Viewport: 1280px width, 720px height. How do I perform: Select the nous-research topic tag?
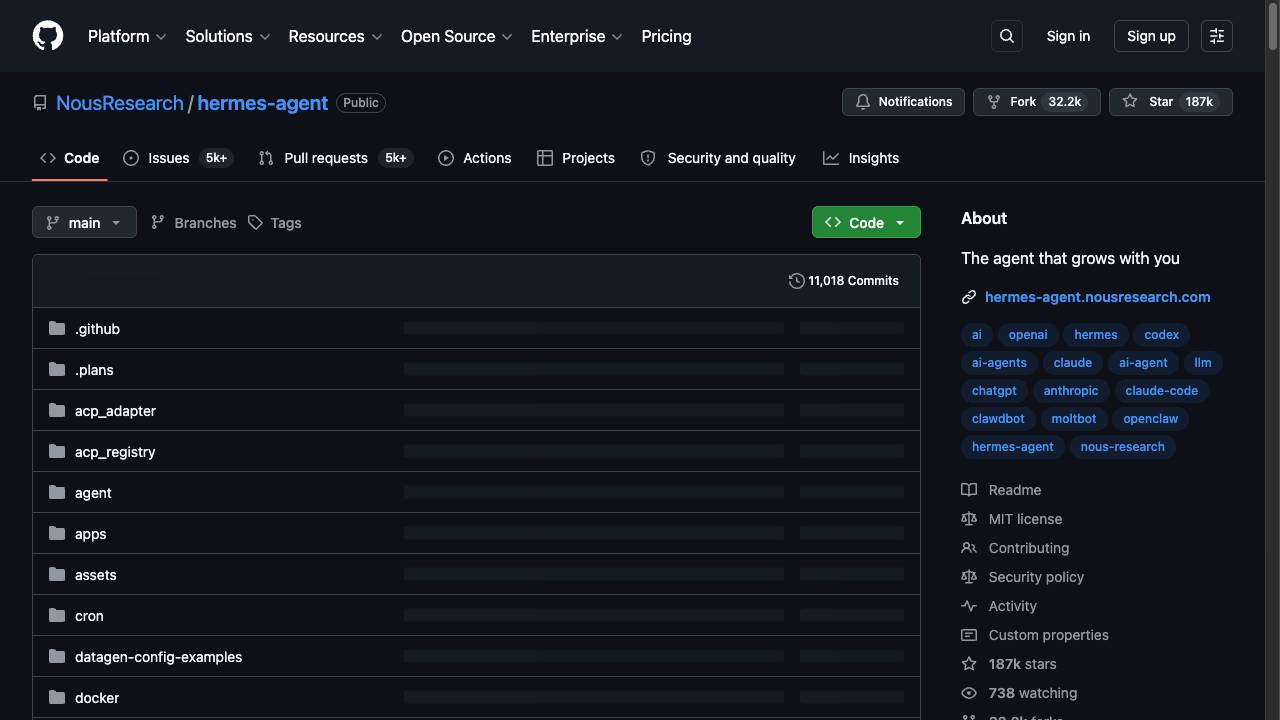click(x=1122, y=447)
